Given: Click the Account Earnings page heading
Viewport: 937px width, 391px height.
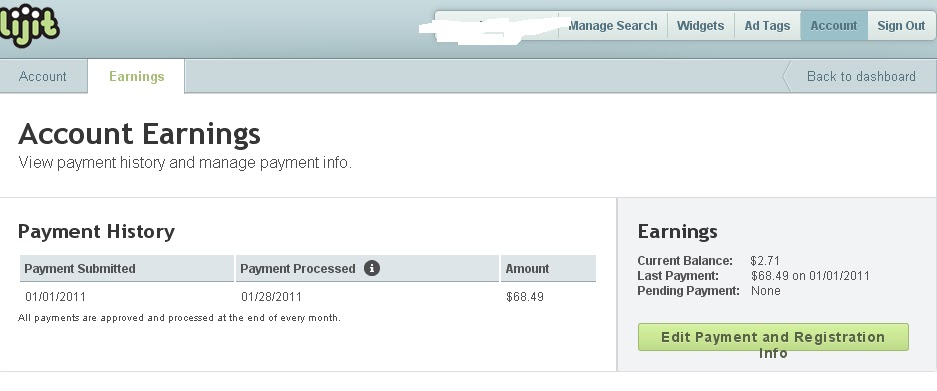Looking at the screenshot, I should 139,134.
